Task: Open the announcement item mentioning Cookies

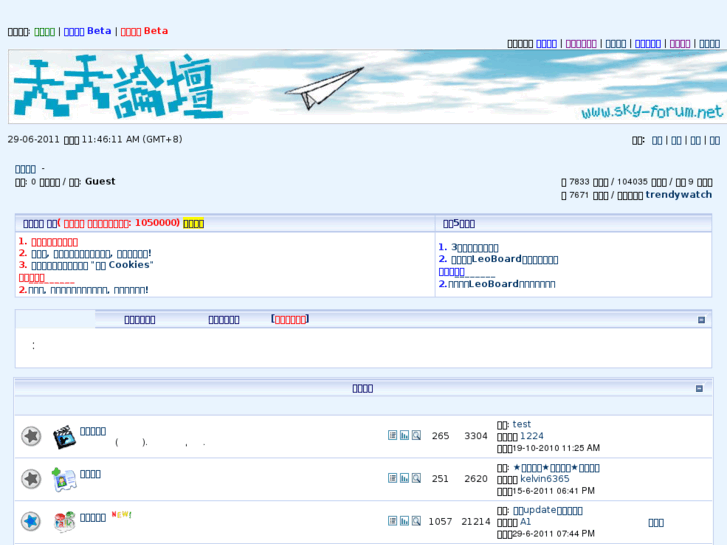Action: tap(92, 265)
